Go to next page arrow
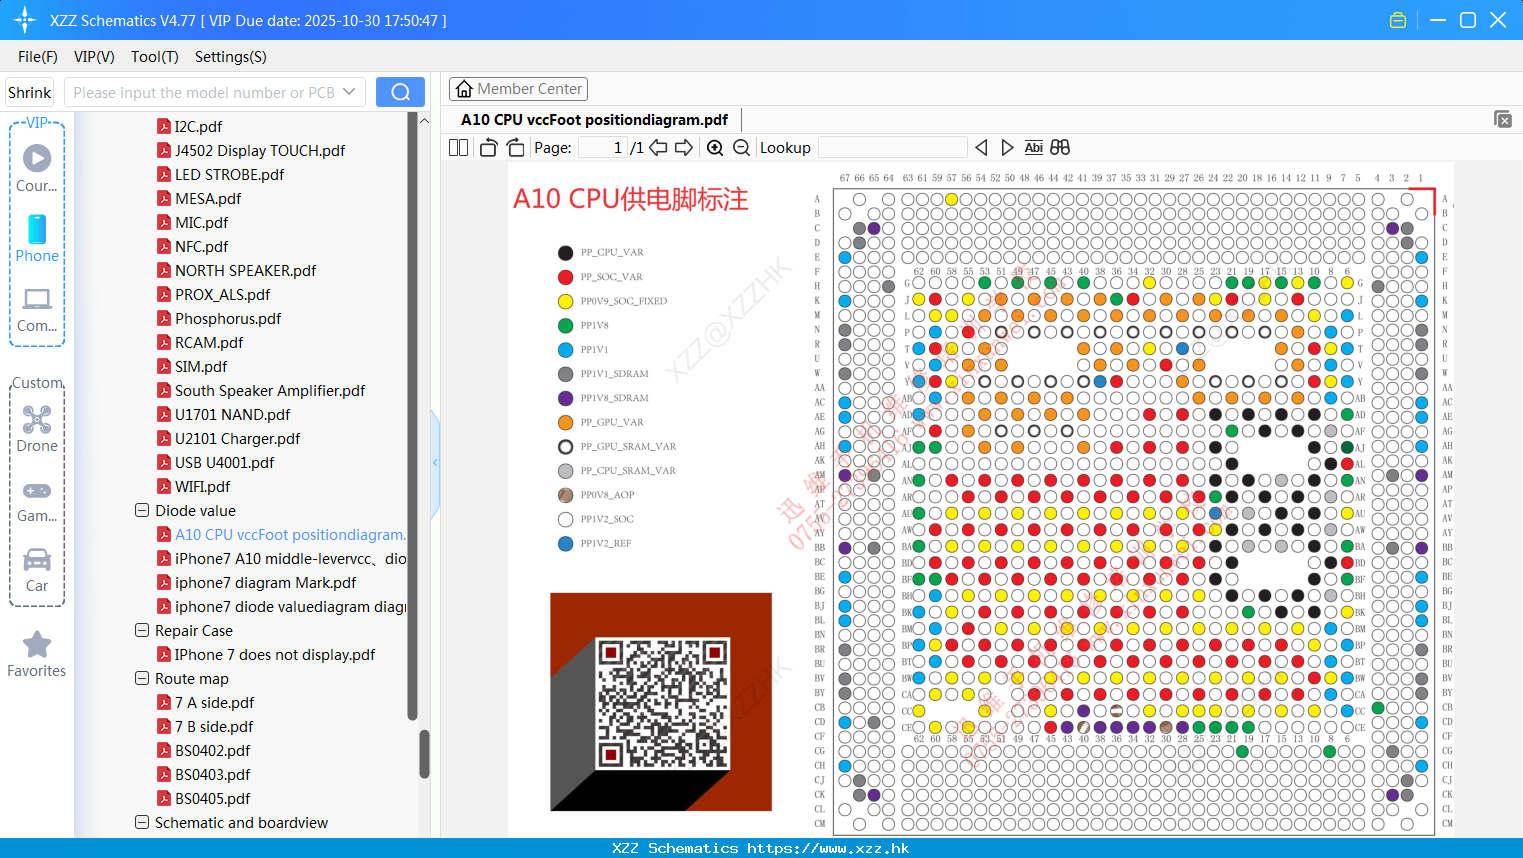The width and height of the screenshot is (1523, 858). [x=684, y=148]
